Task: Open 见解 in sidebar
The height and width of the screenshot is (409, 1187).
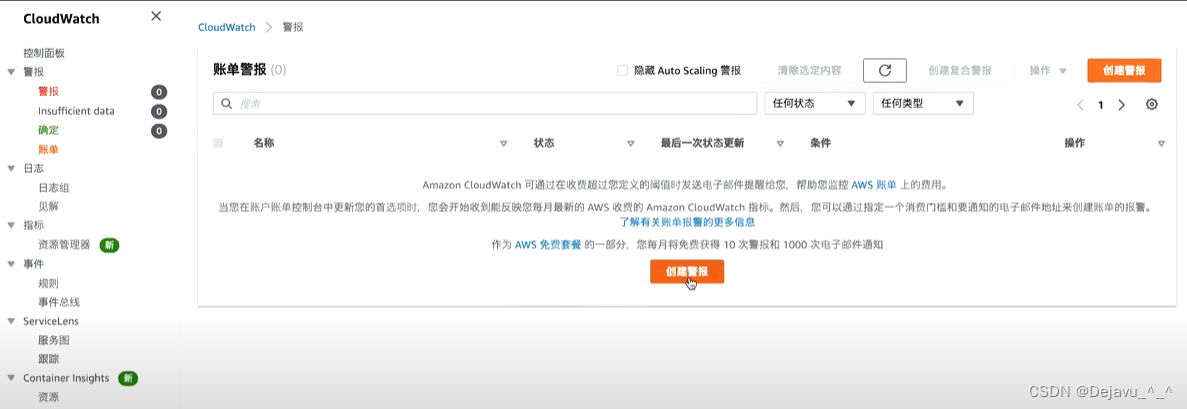Action: (48, 206)
